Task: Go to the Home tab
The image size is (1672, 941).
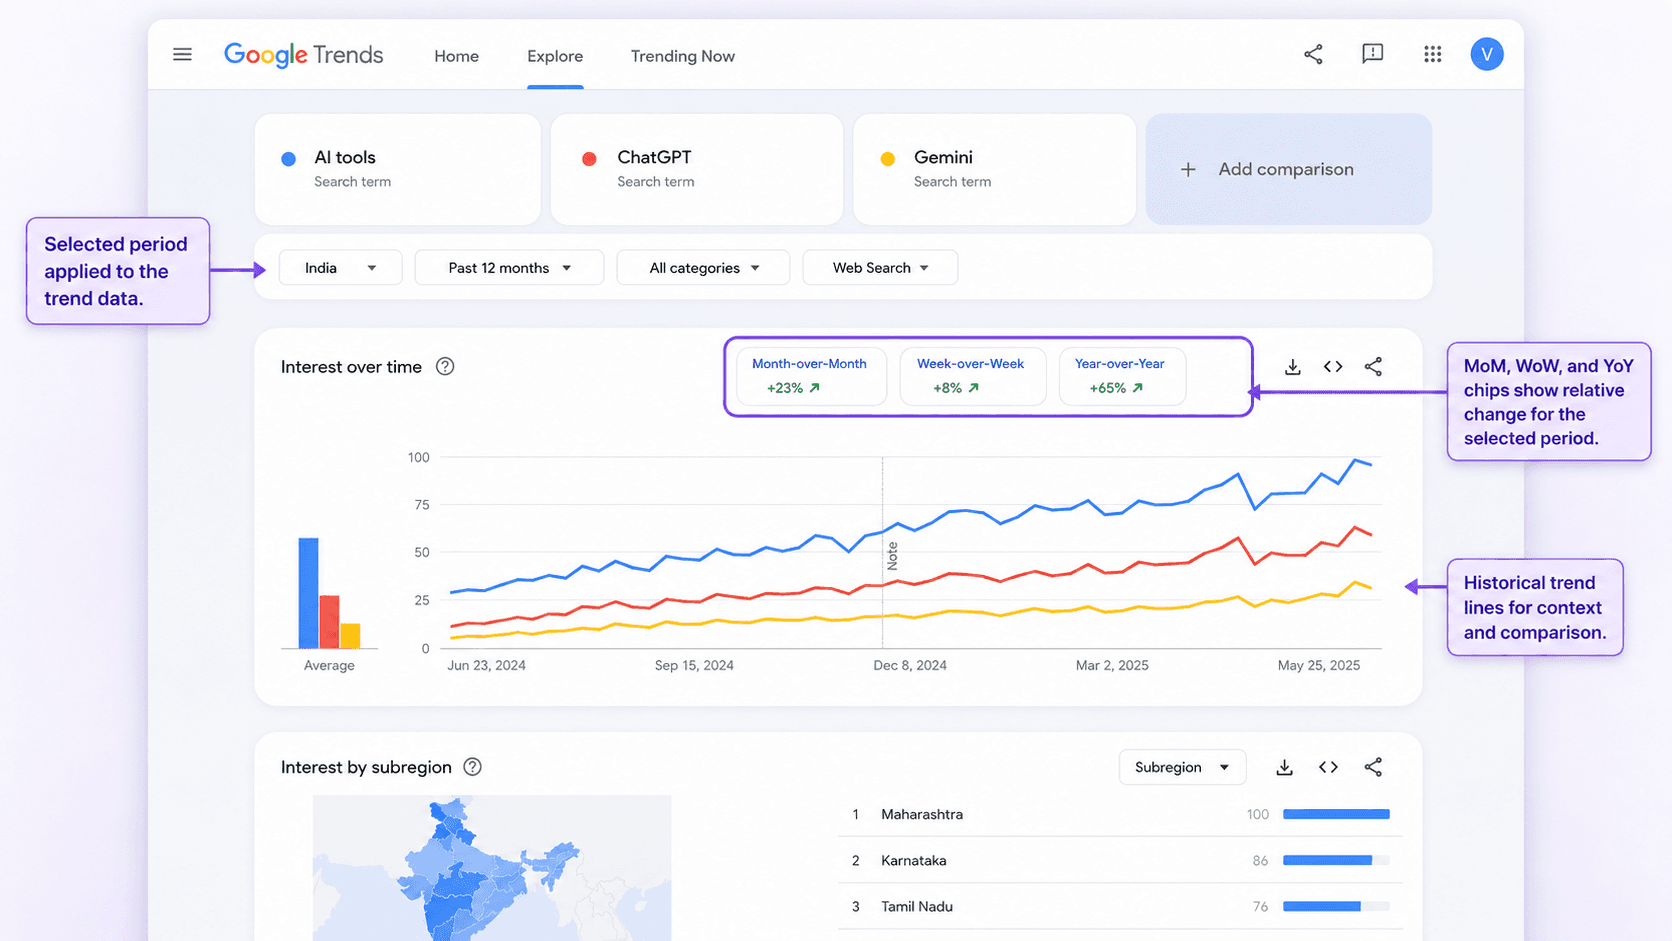Action: (456, 56)
